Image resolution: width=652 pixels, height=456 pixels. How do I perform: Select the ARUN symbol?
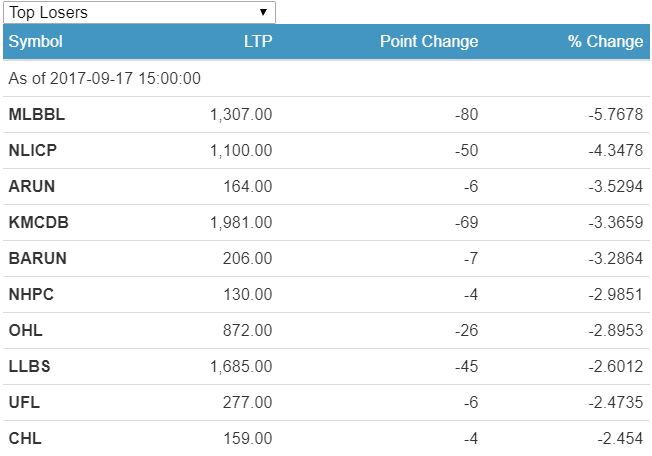(32, 186)
